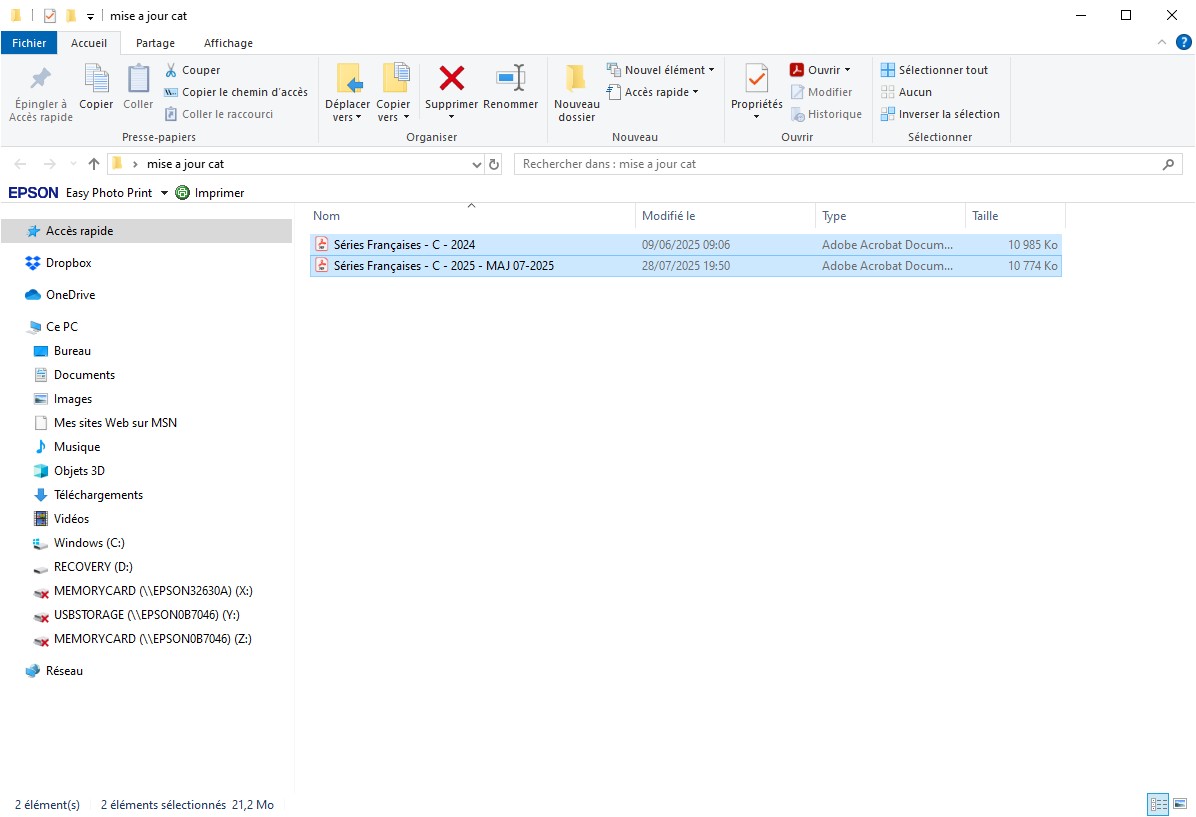Select Téléchargements in the navigation pane
The image size is (1196, 817).
point(98,495)
